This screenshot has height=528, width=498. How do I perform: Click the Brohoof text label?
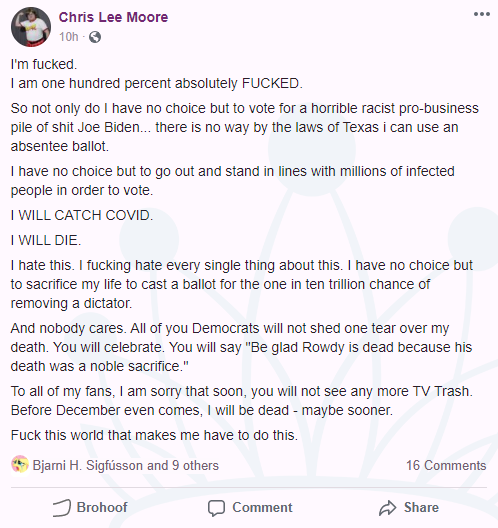pyautogui.click(x=102, y=507)
